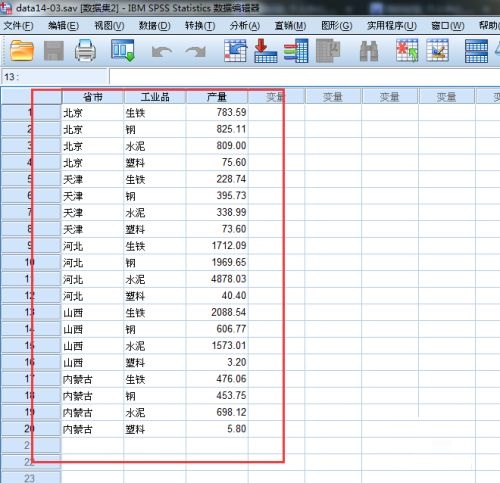500x483 pixels.
Task: Click 山西 cell in row 13
Action: (93, 313)
